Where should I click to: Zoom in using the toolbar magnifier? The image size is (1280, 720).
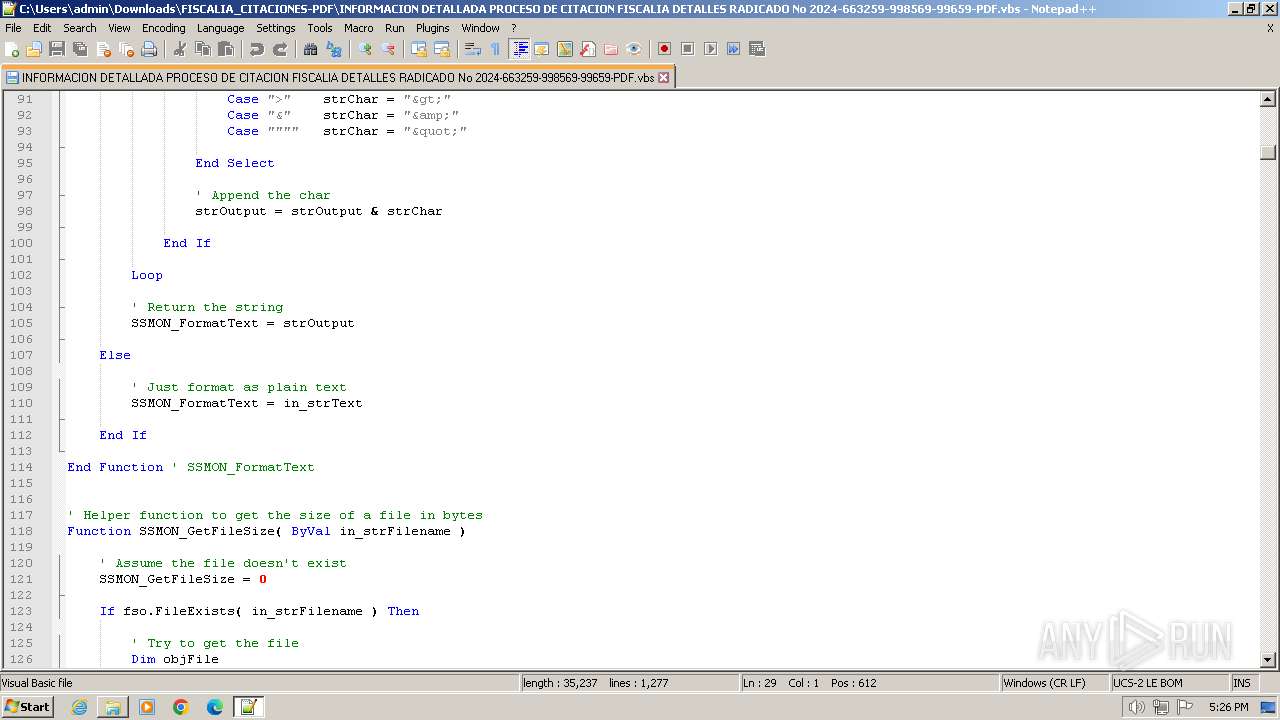365,49
